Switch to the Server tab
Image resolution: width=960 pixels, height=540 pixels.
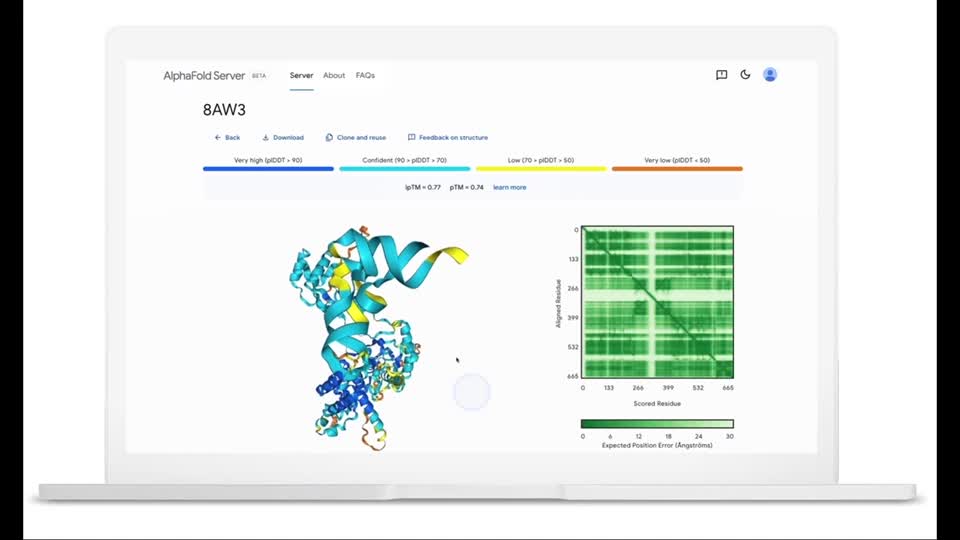pyautogui.click(x=301, y=75)
